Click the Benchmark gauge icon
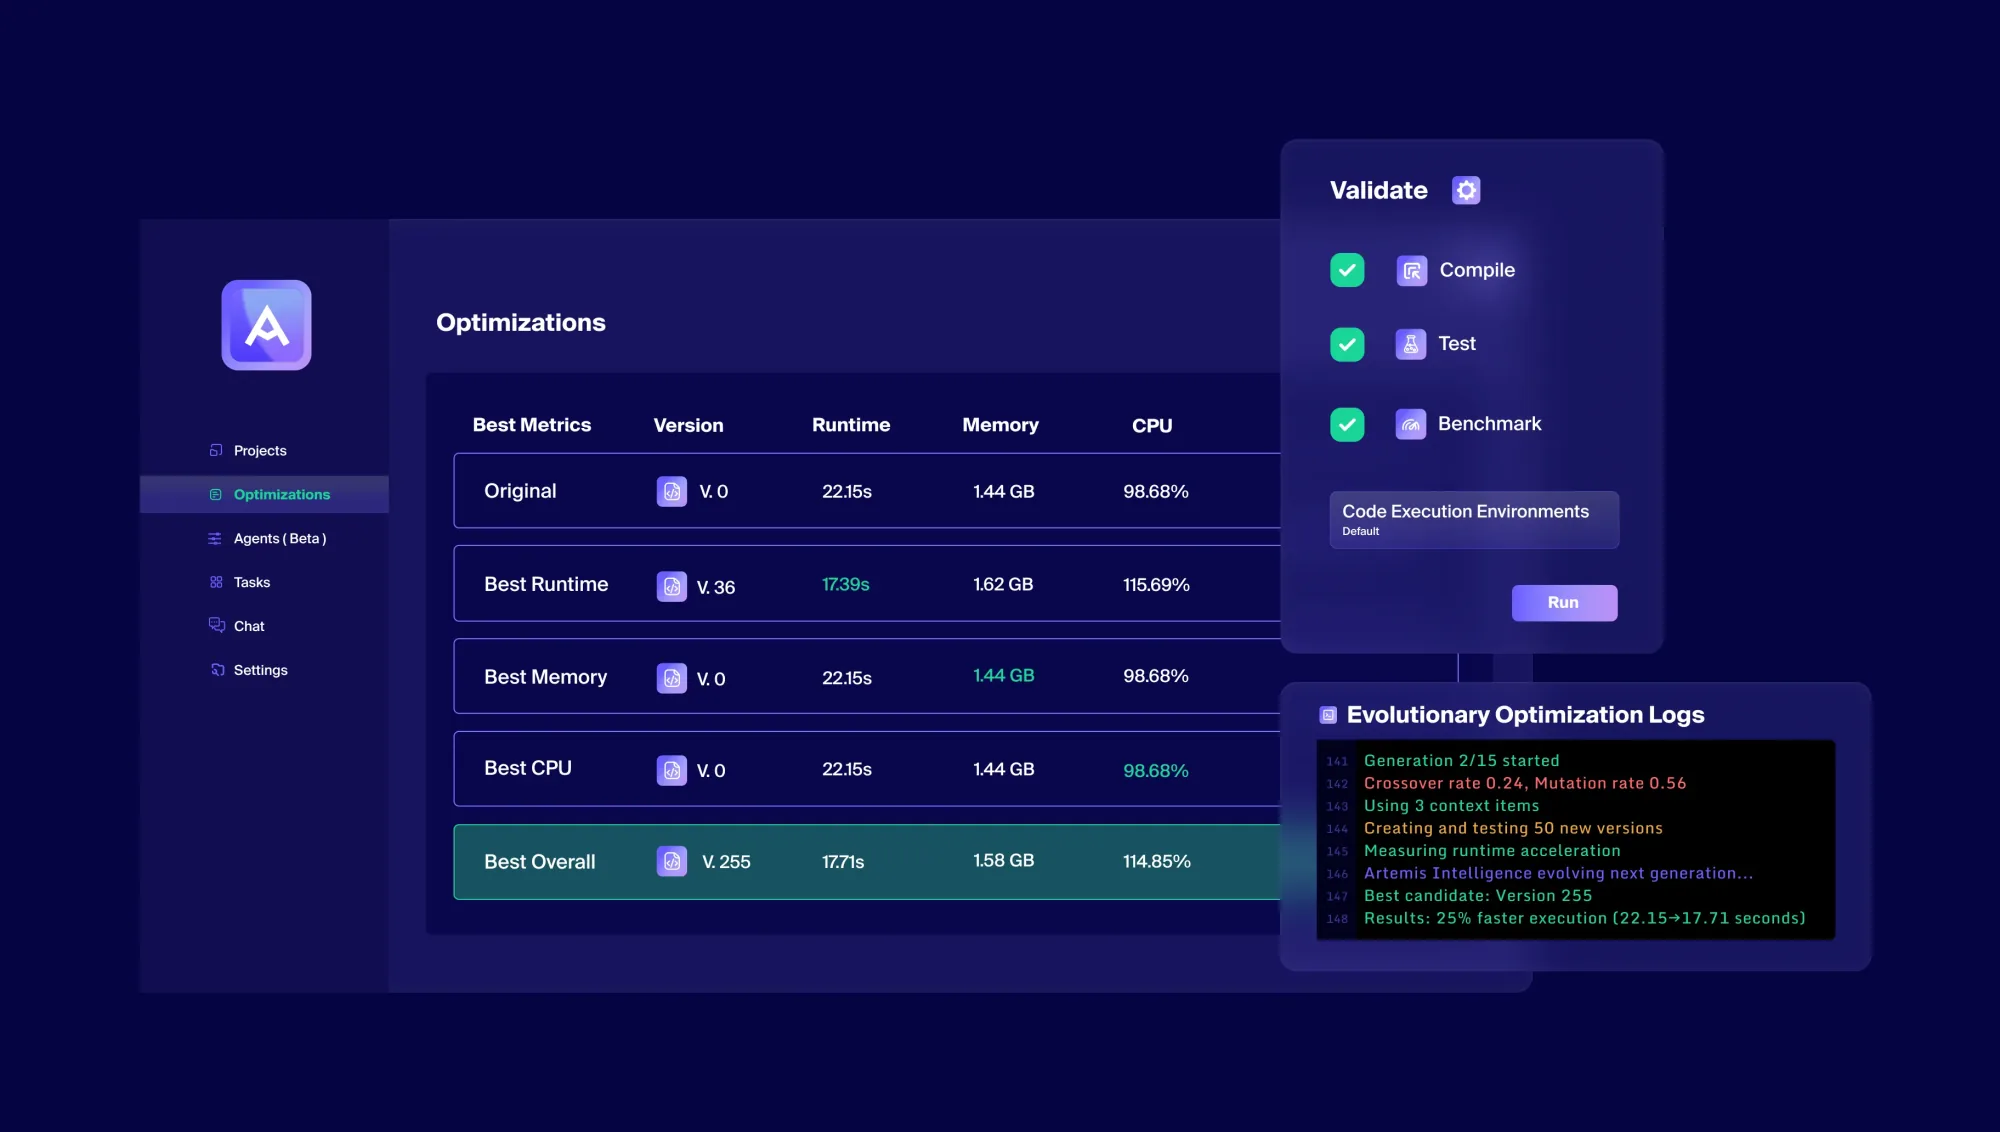Image resolution: width=2000 pixels, height=1132 pixels. coord(1411,424)
